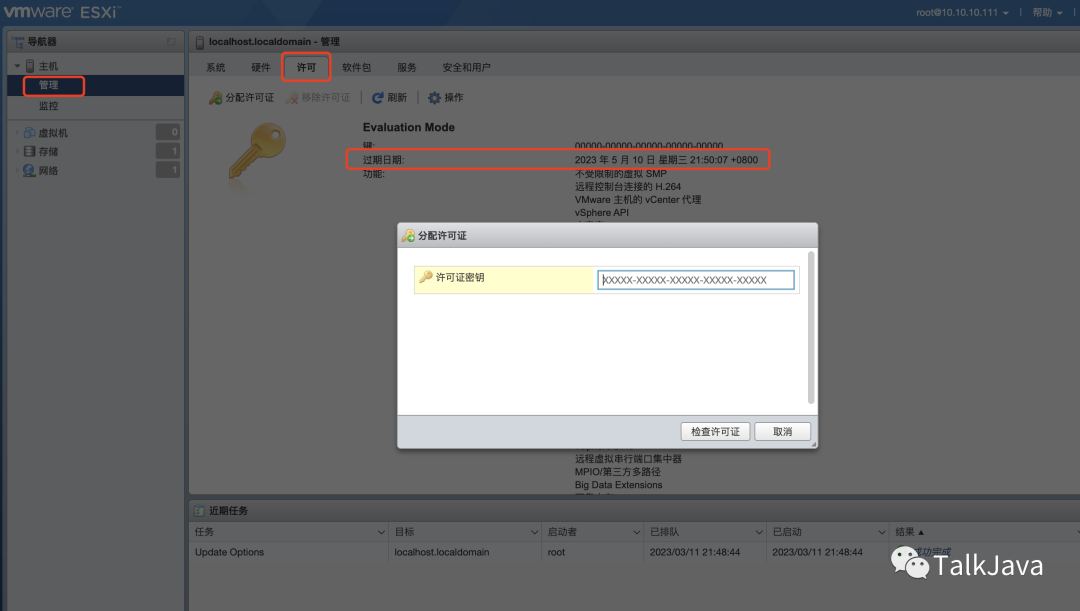Click the 检查许可证 button
The width and height of the screenshot is (1080, 611).
pos(715,431)
